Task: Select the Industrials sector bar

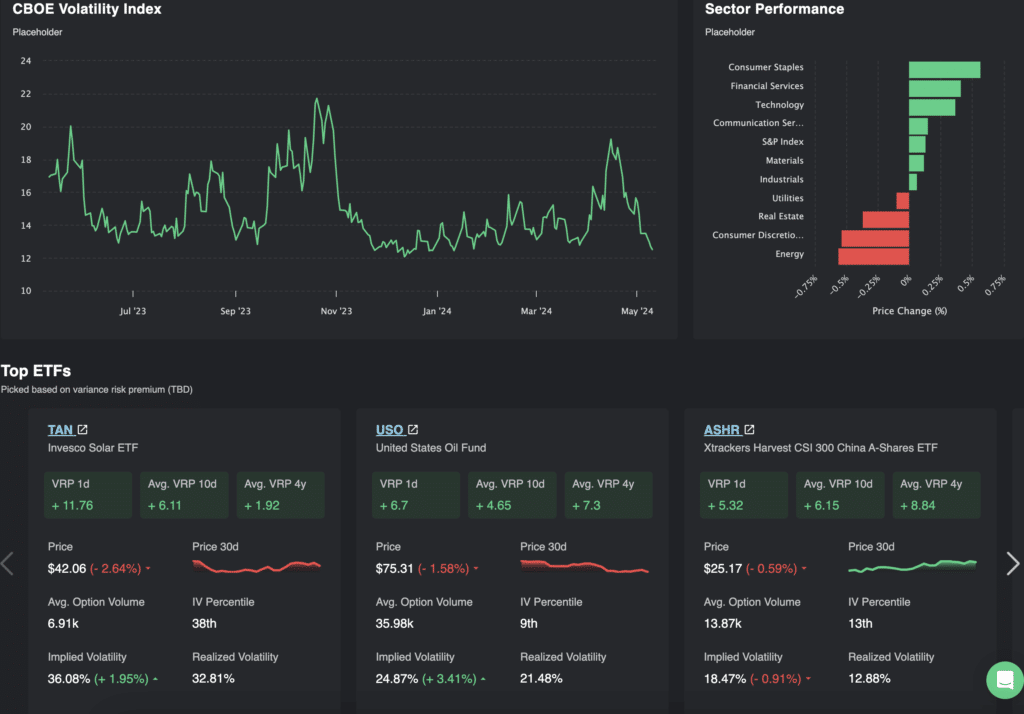Action: [913, 182]
